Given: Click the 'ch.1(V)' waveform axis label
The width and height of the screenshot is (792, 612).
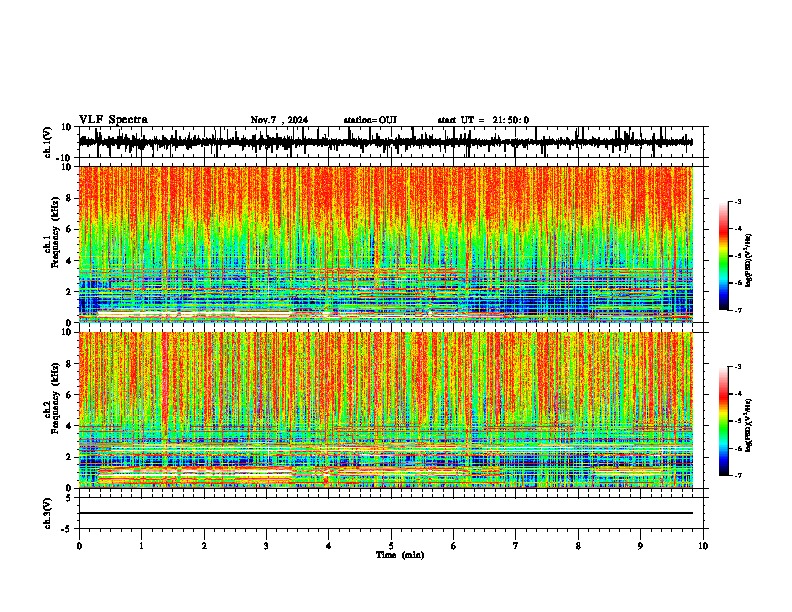Looking at the screenshot, I should click(x=47, y=142).
